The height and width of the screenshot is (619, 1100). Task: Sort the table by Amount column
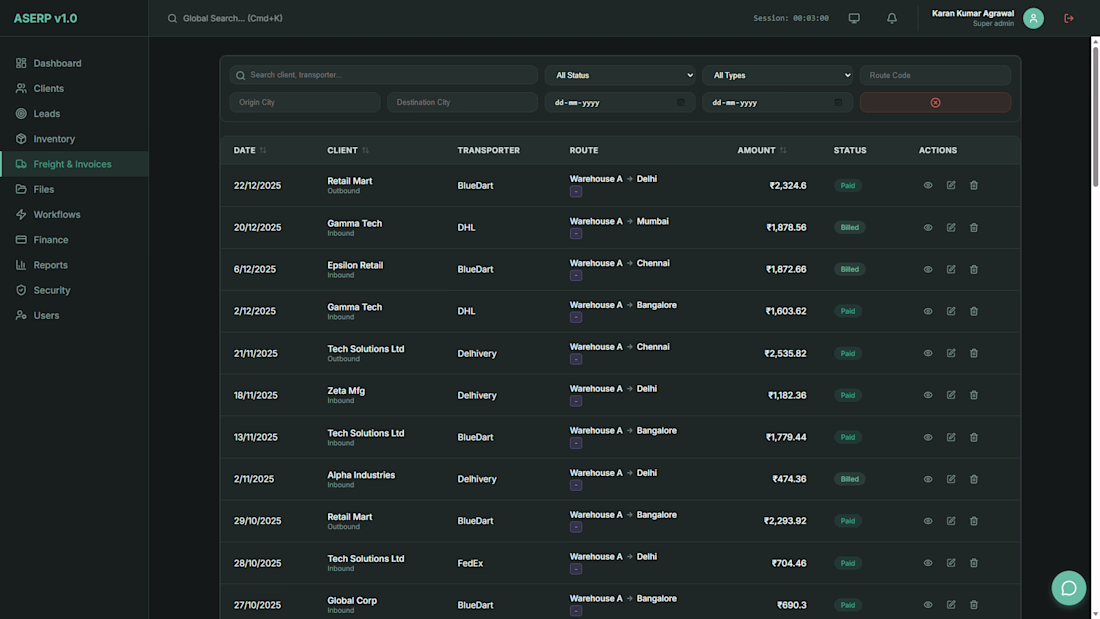click(x=762, y=150)
